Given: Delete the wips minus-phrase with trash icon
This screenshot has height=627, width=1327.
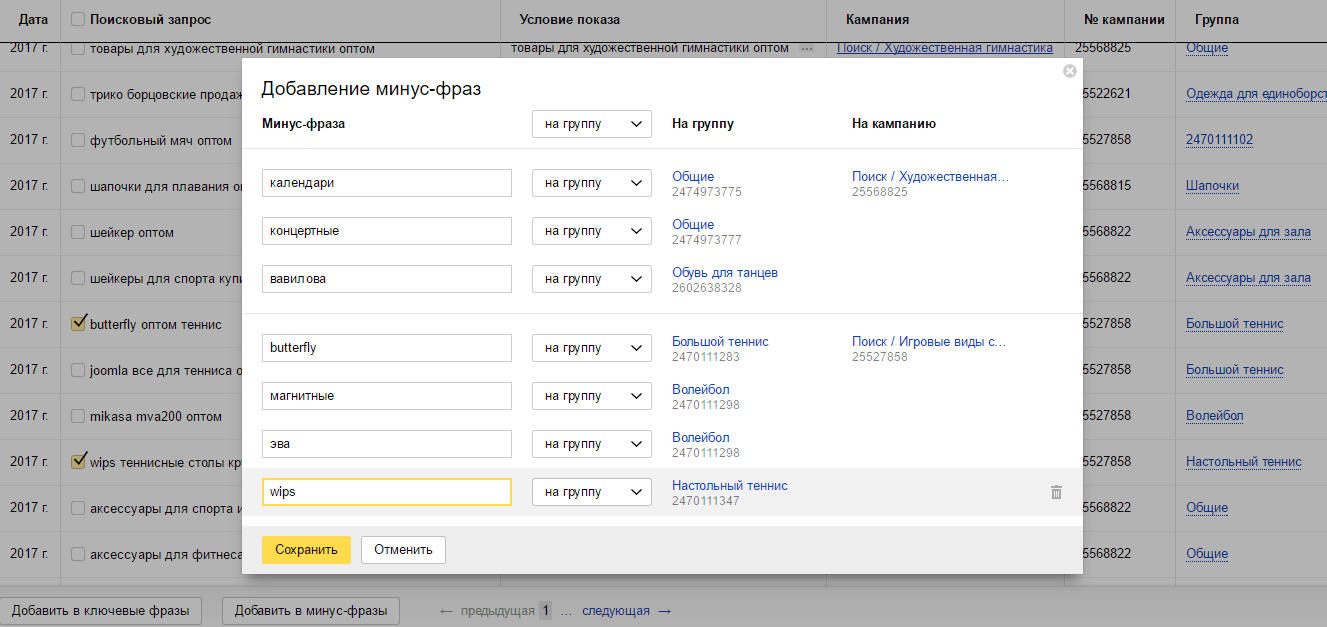Looking at the screenshot, I should (x=1056, y=492).
